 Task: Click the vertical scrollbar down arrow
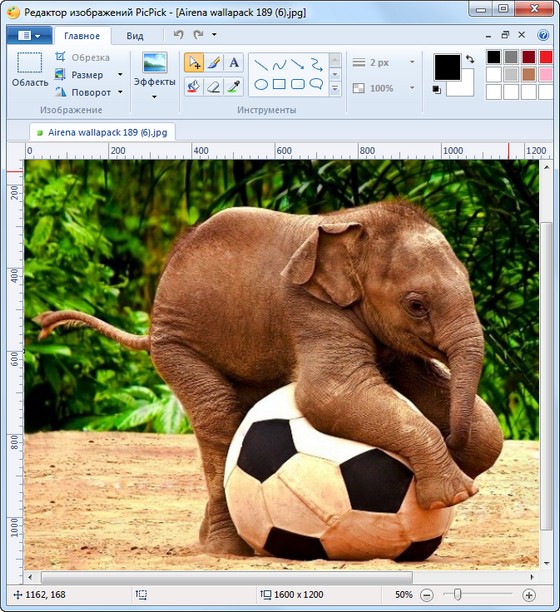pyautogui.click(x=546, y=563)
